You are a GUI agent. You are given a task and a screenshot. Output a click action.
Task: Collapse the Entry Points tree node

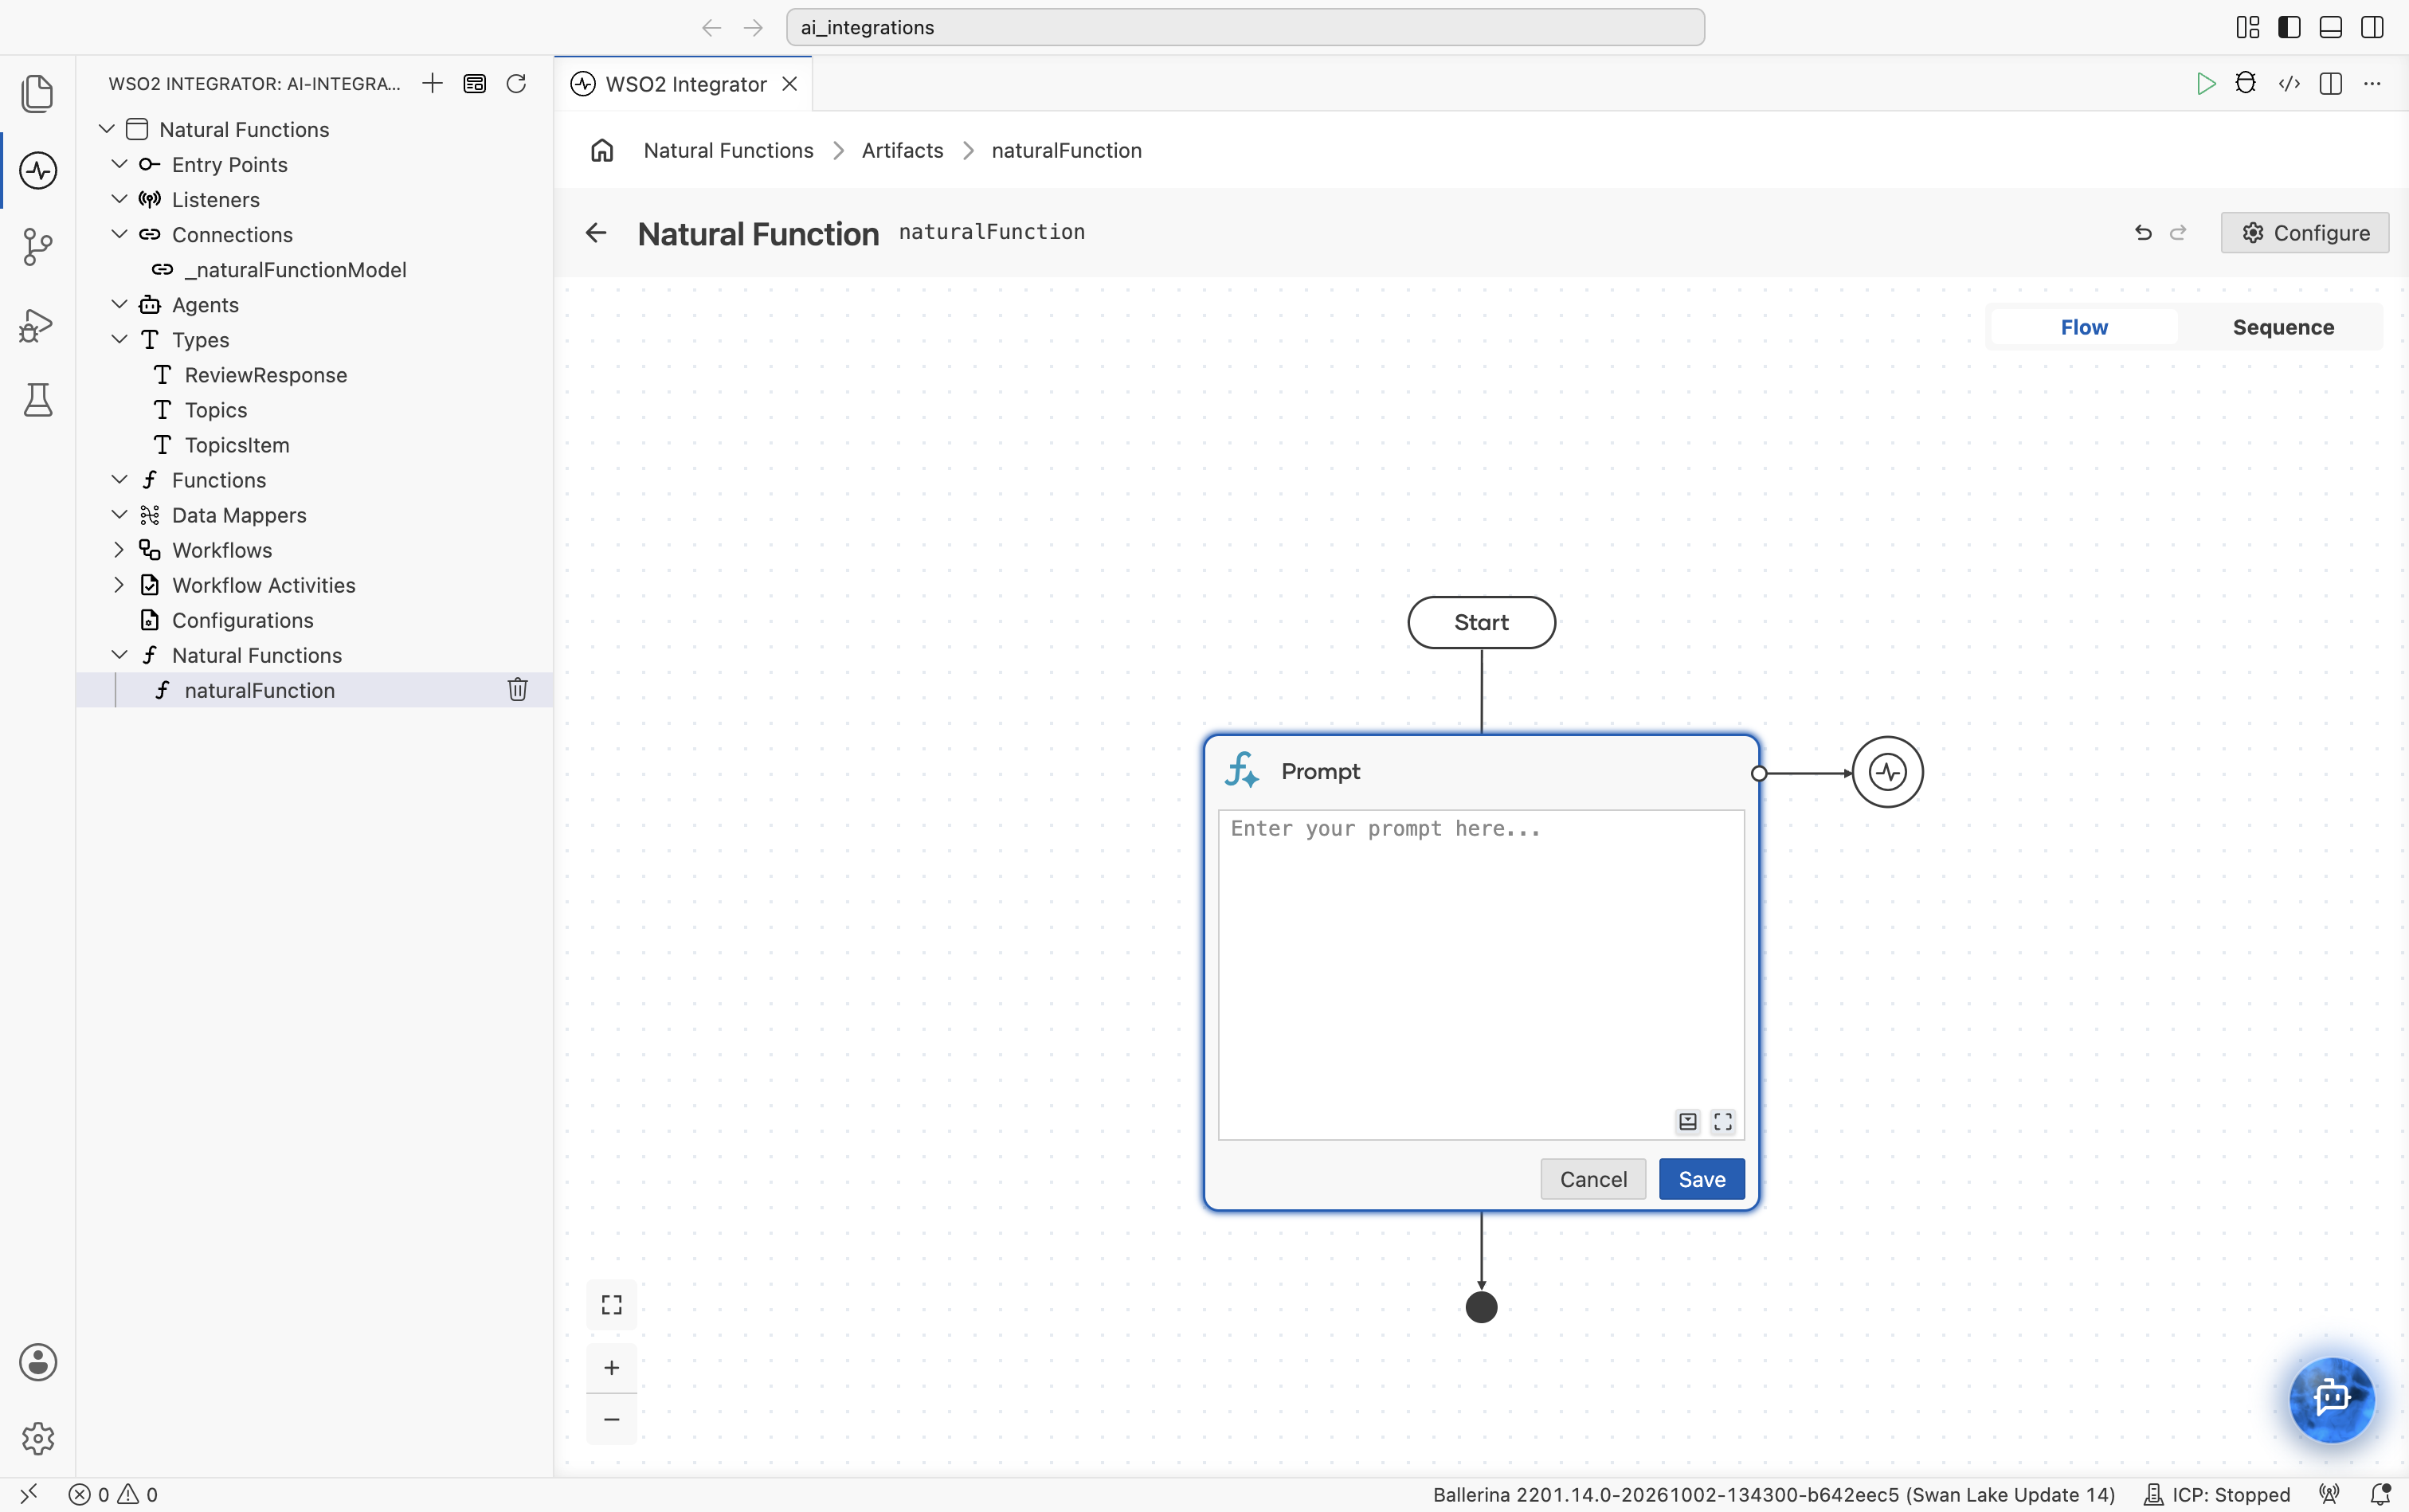[x=119, y=164]
